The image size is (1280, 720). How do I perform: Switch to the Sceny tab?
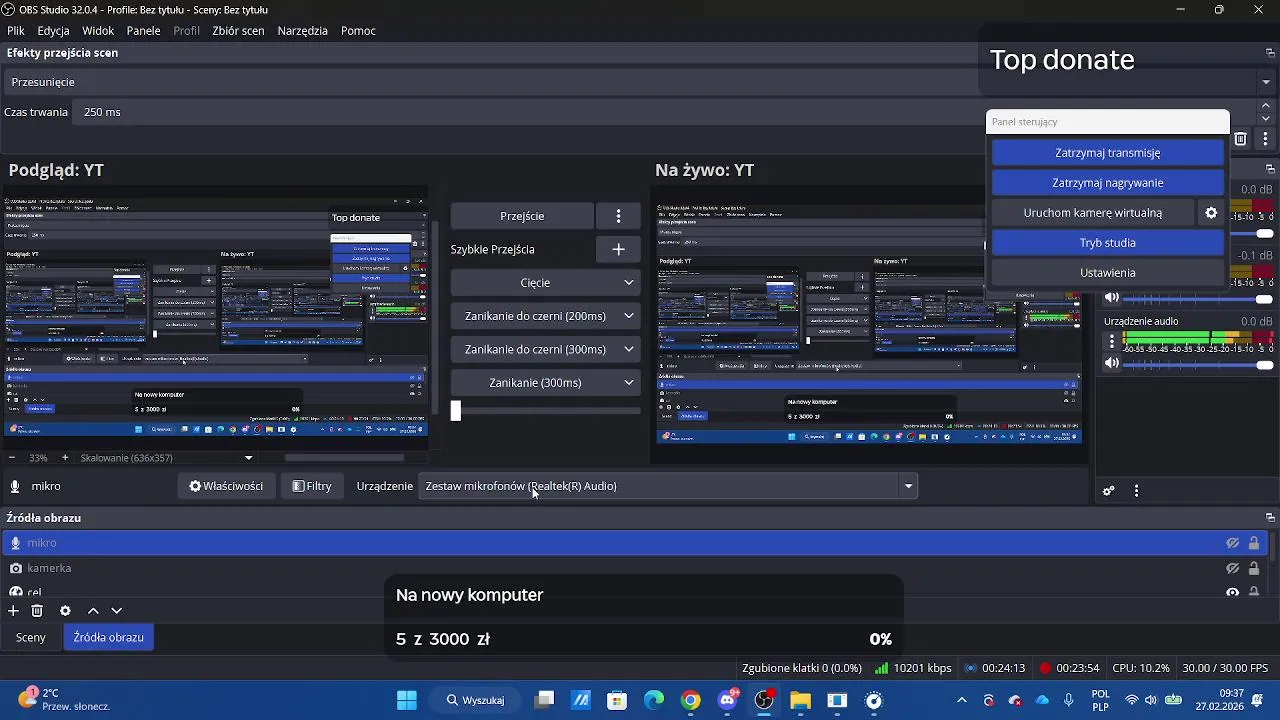coord(31,637)
